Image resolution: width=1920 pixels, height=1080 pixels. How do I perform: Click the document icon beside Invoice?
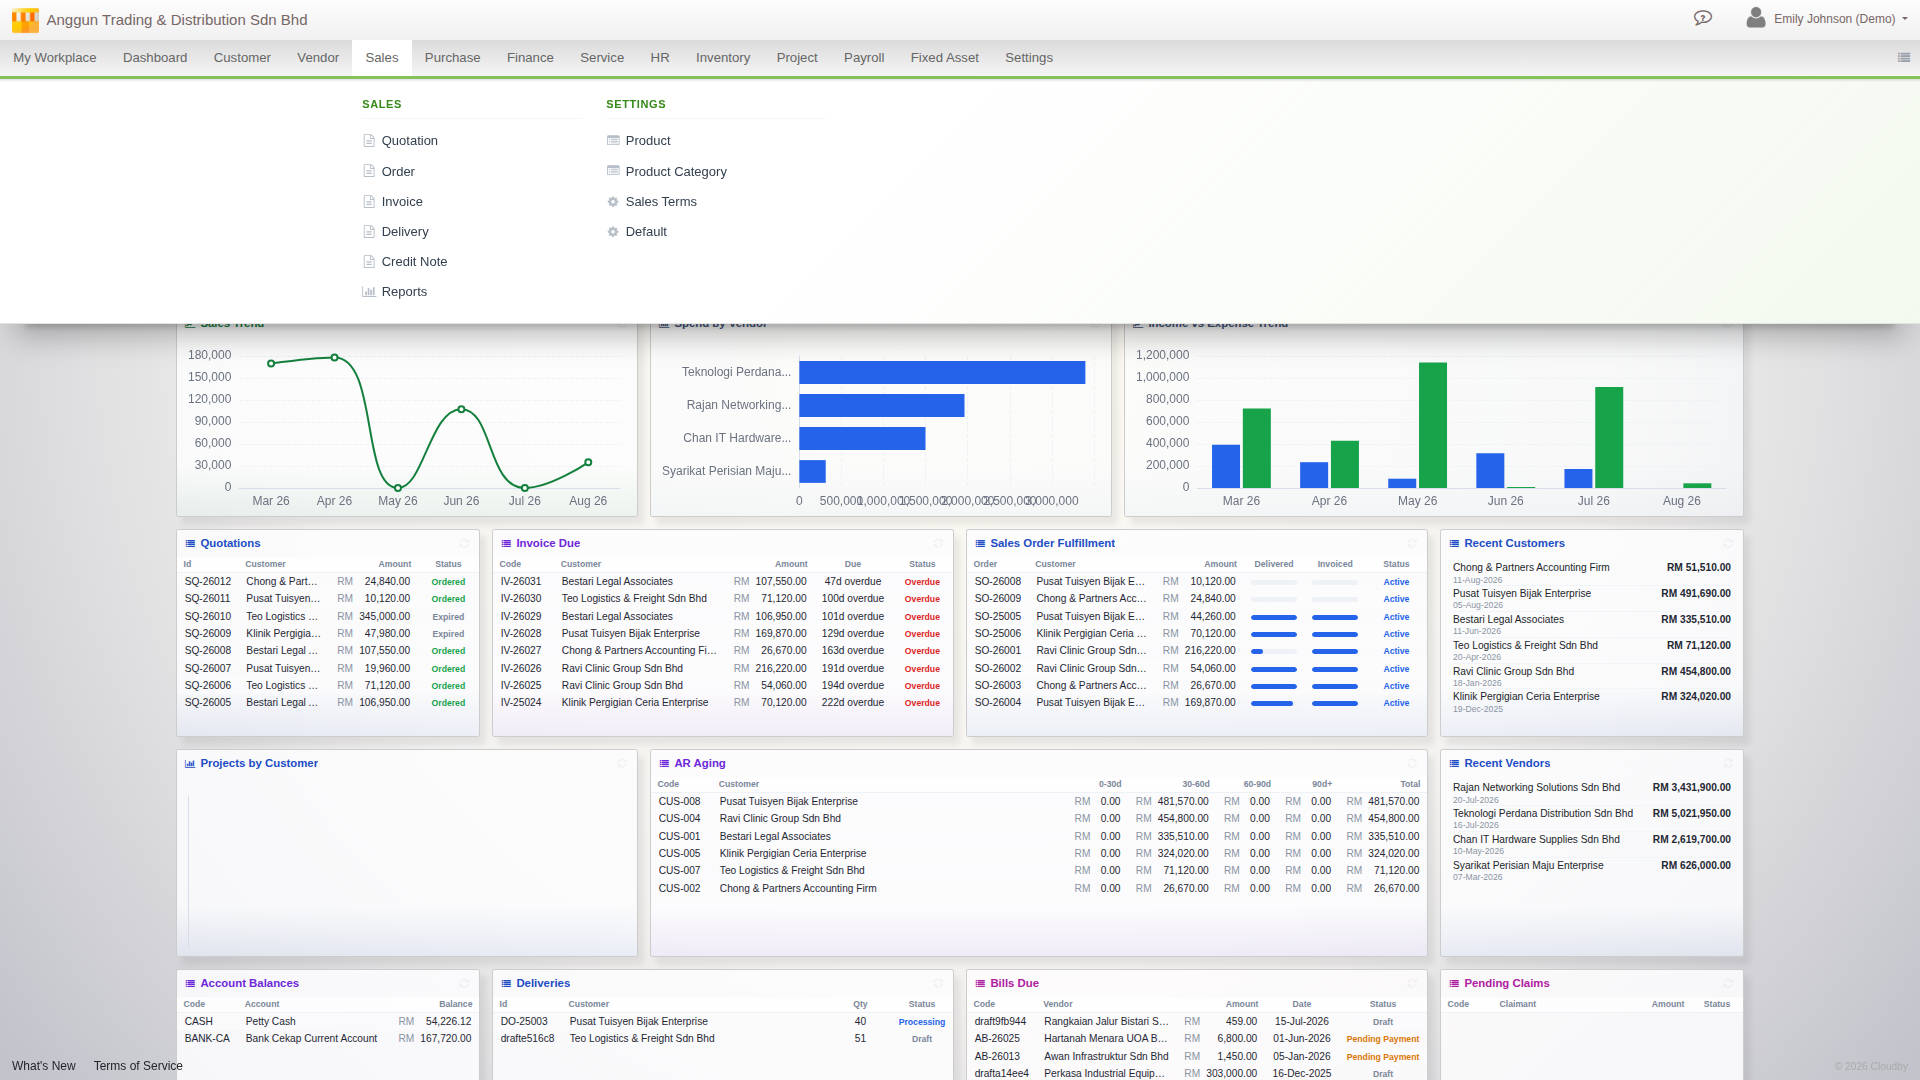coord(369,202)
